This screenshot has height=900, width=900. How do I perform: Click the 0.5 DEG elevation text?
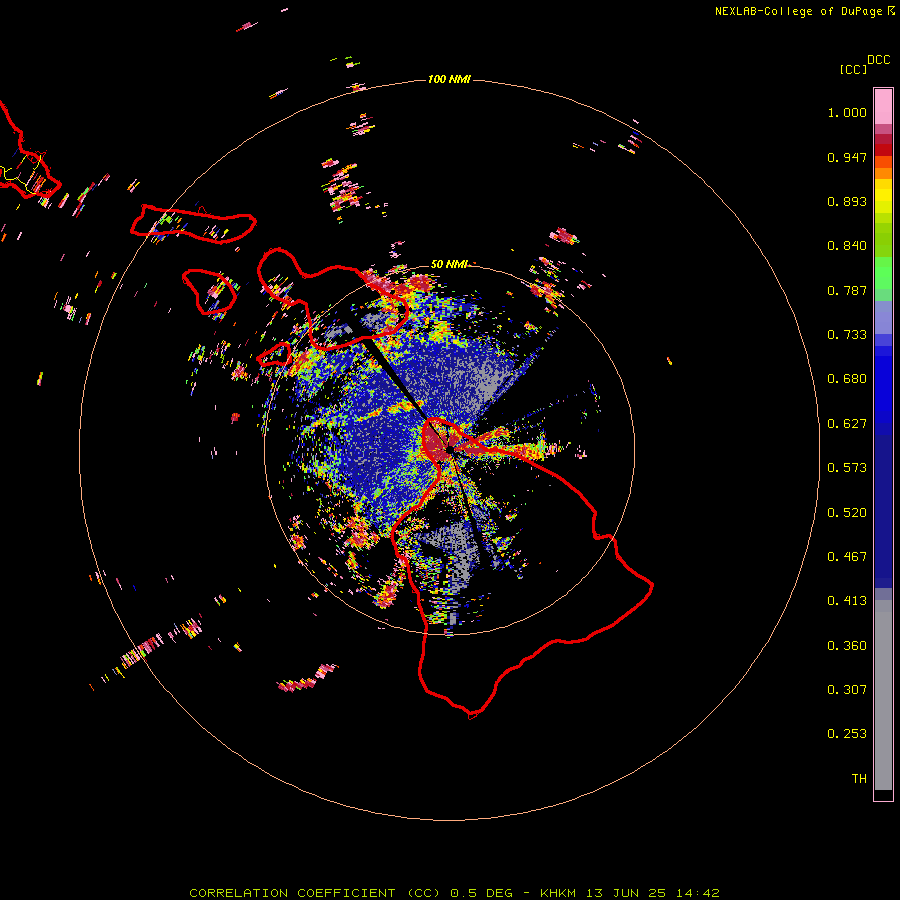(481, 893)
